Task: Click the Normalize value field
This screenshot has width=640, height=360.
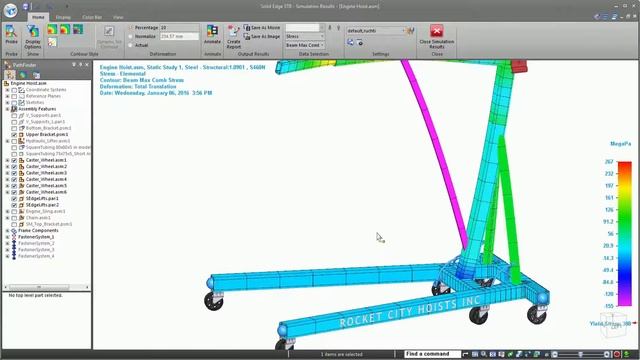Action: coord(179,36)
